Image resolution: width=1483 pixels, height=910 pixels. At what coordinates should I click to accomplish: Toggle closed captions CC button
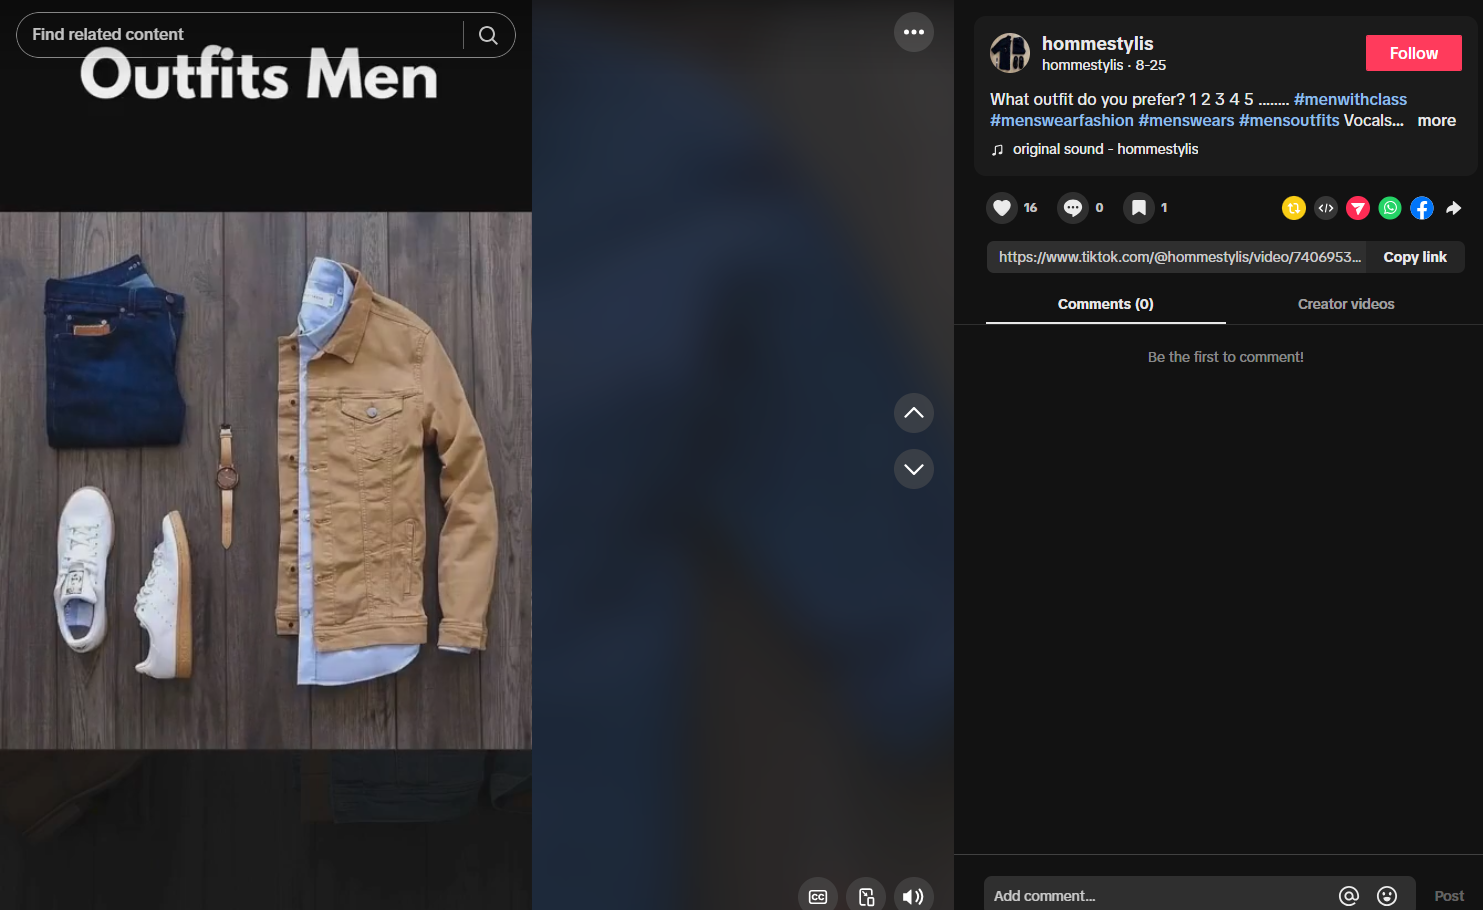(x=818, y=896)
